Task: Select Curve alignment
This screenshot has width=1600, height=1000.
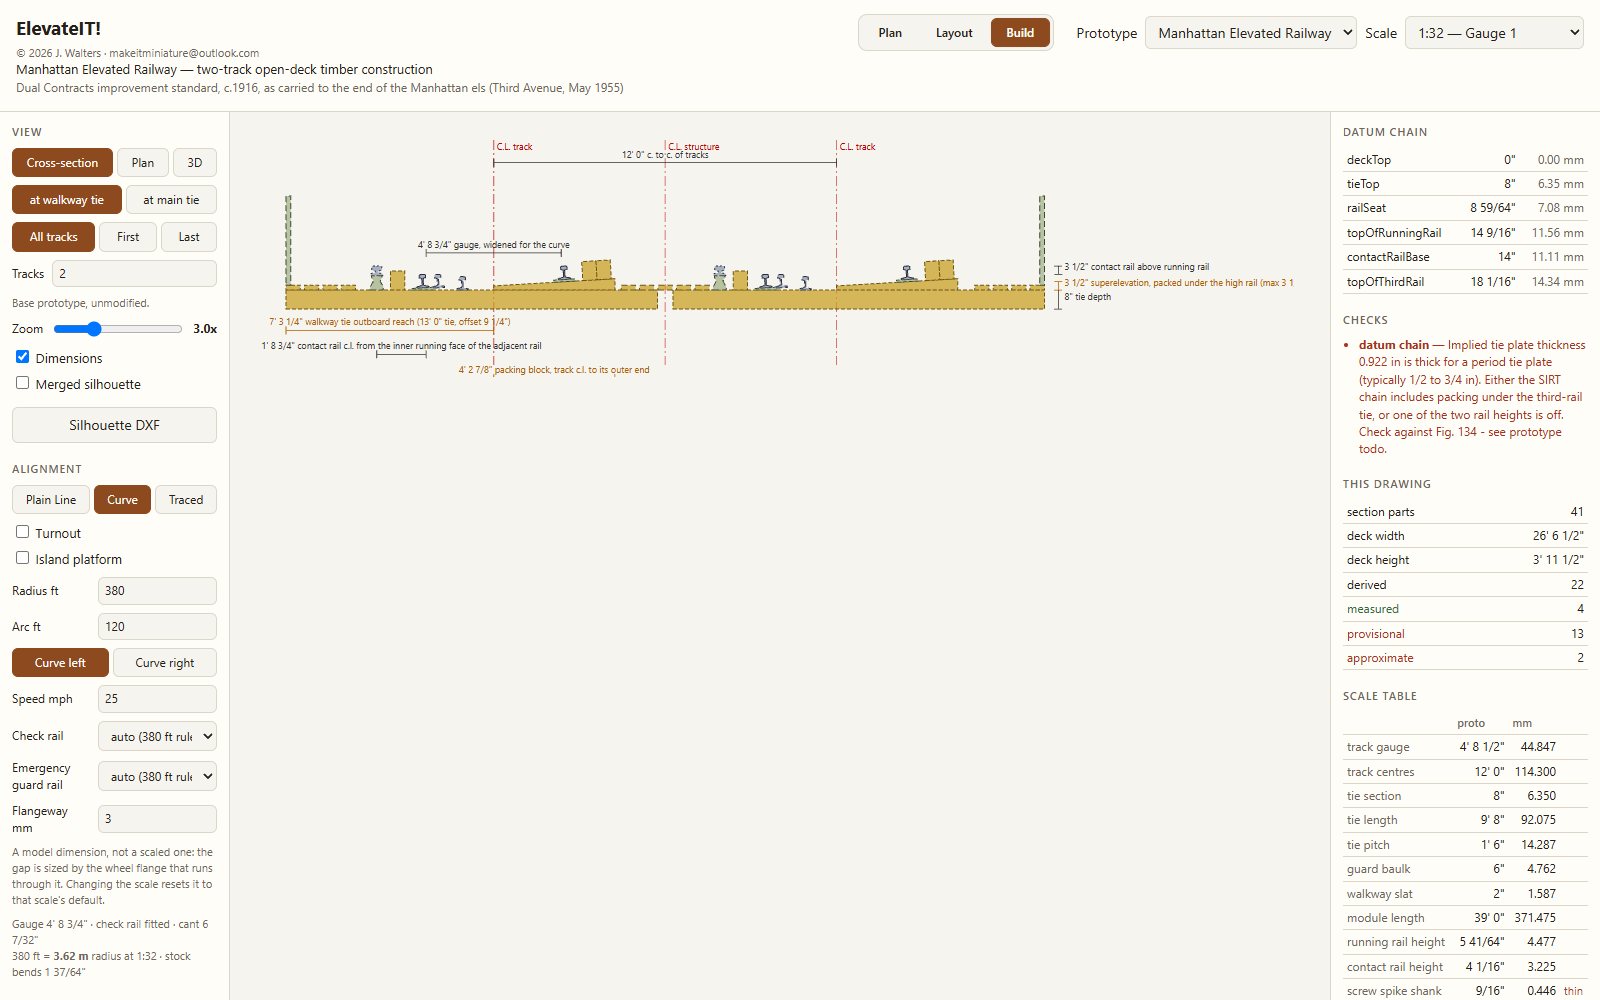Action: (122, 500)
